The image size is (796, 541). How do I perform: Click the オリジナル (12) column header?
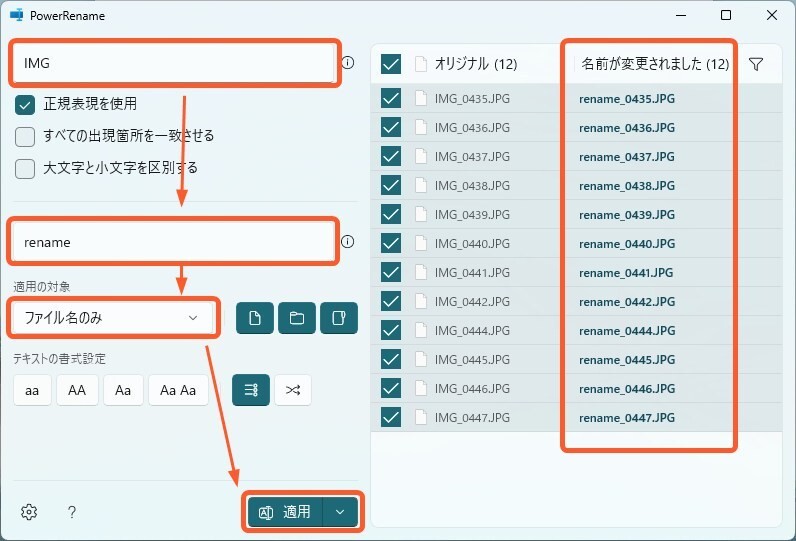point(476,64)
